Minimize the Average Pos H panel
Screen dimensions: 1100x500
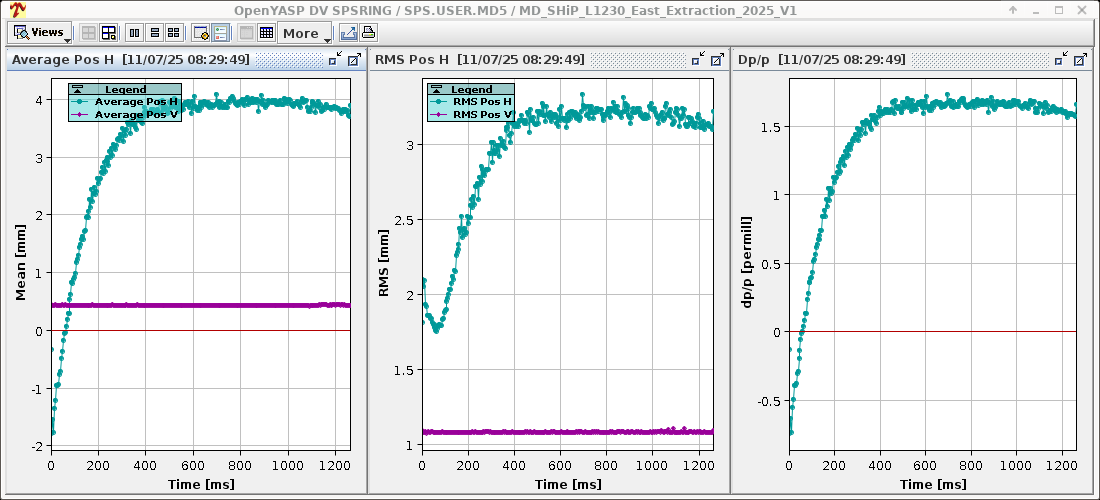click(x=336, y=60)
